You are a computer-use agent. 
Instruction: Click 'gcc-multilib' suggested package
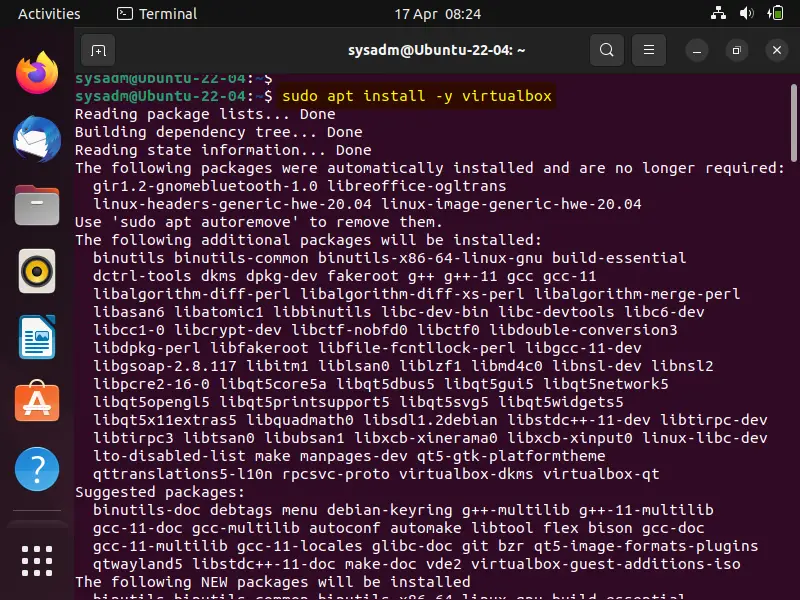point(245,528)
